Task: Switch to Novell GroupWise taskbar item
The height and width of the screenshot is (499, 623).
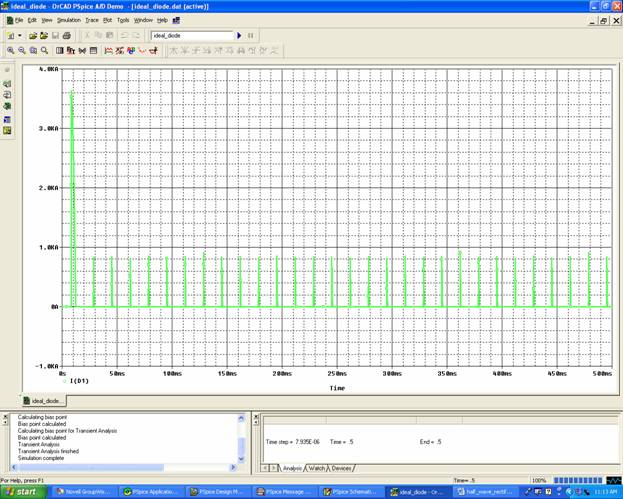Action: pos(85,492)
